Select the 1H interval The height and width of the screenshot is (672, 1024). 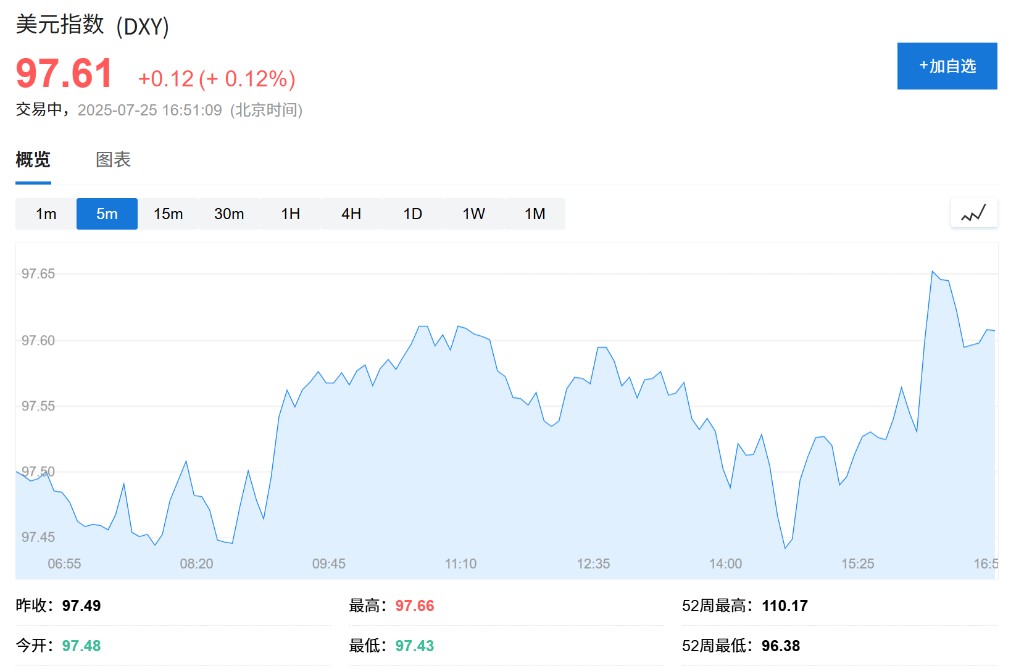[291, 214]
